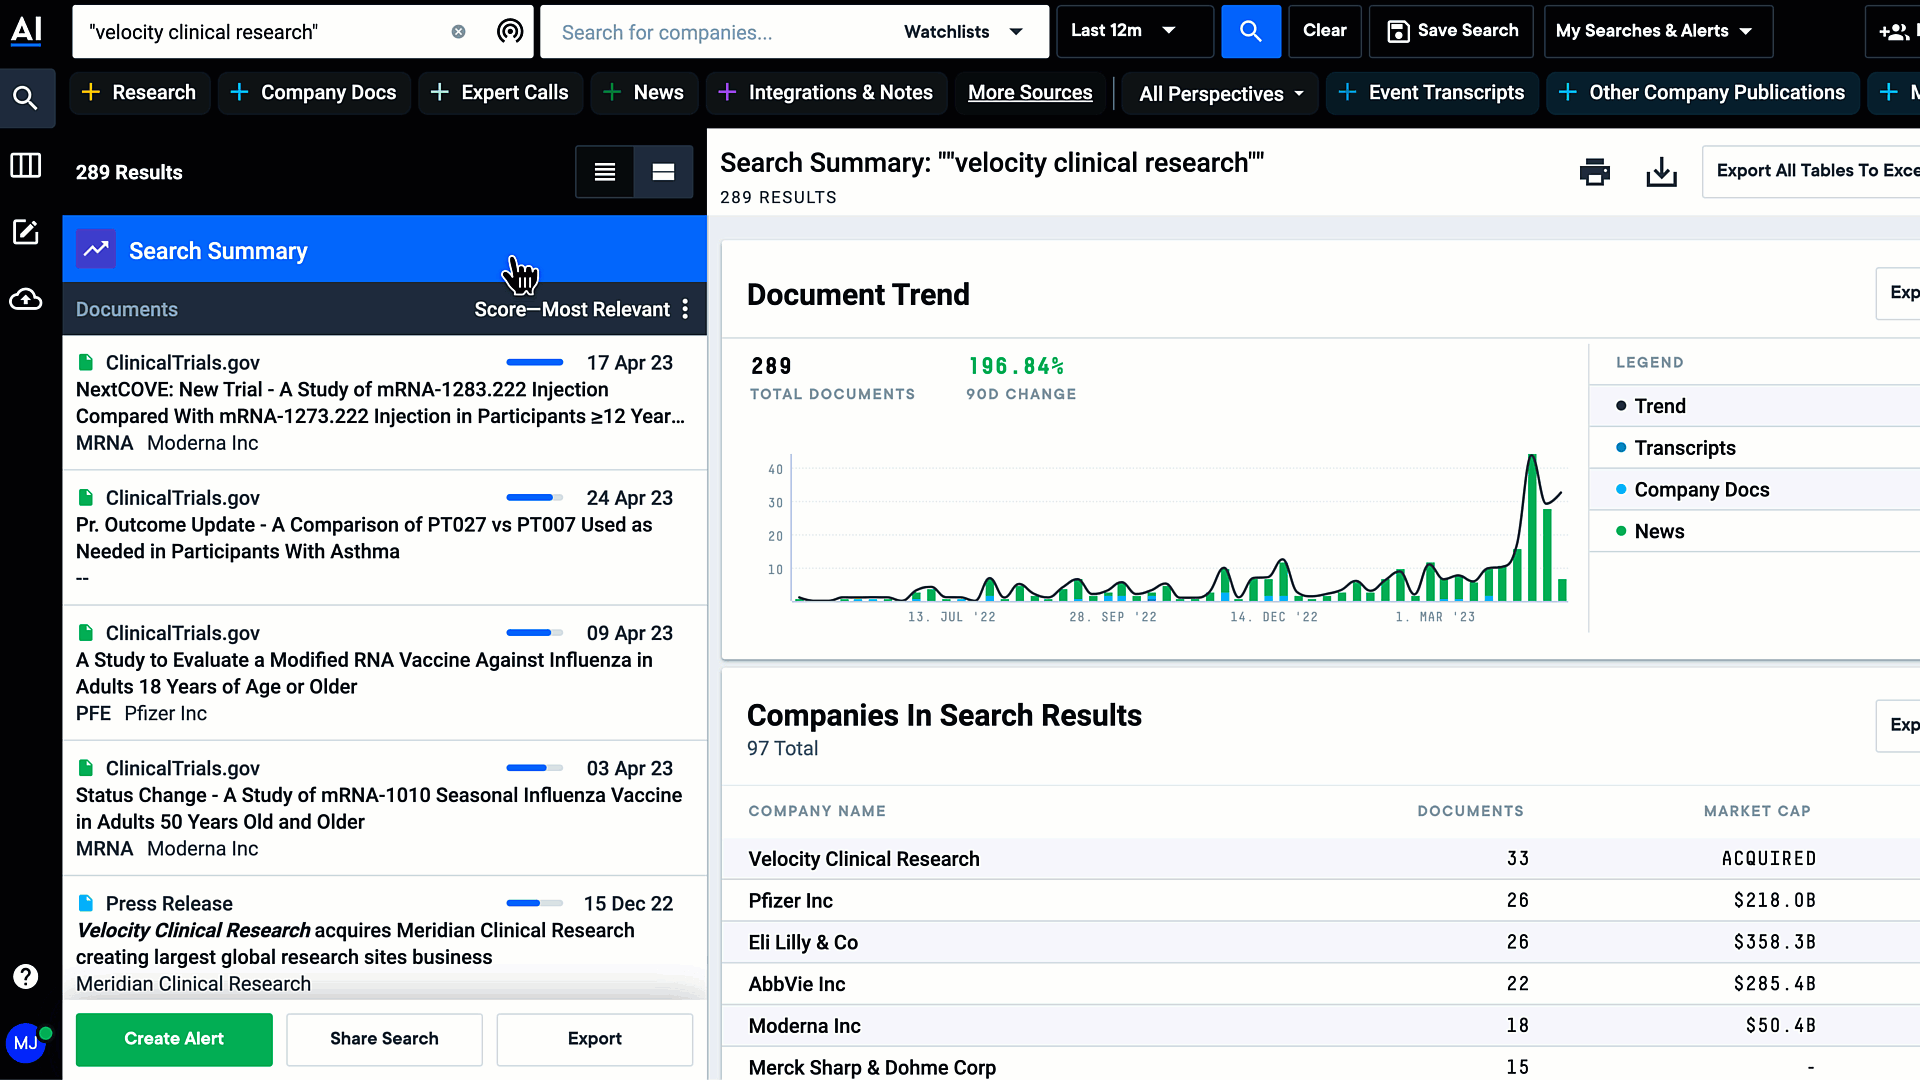Toggle the News legend series
This screenshot has height=1080, width=1920.
pyautogui.click(x=1650, y=532)
